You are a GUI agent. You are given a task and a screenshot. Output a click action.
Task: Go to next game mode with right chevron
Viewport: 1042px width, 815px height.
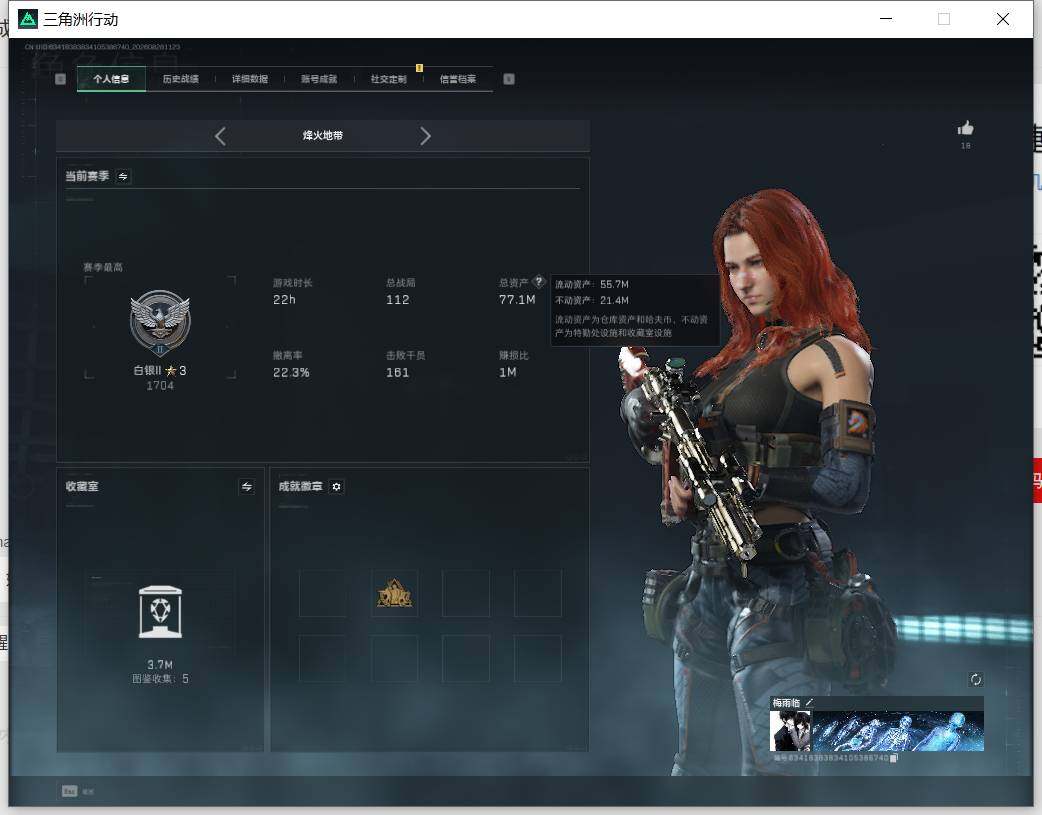[x=425, y=136]
